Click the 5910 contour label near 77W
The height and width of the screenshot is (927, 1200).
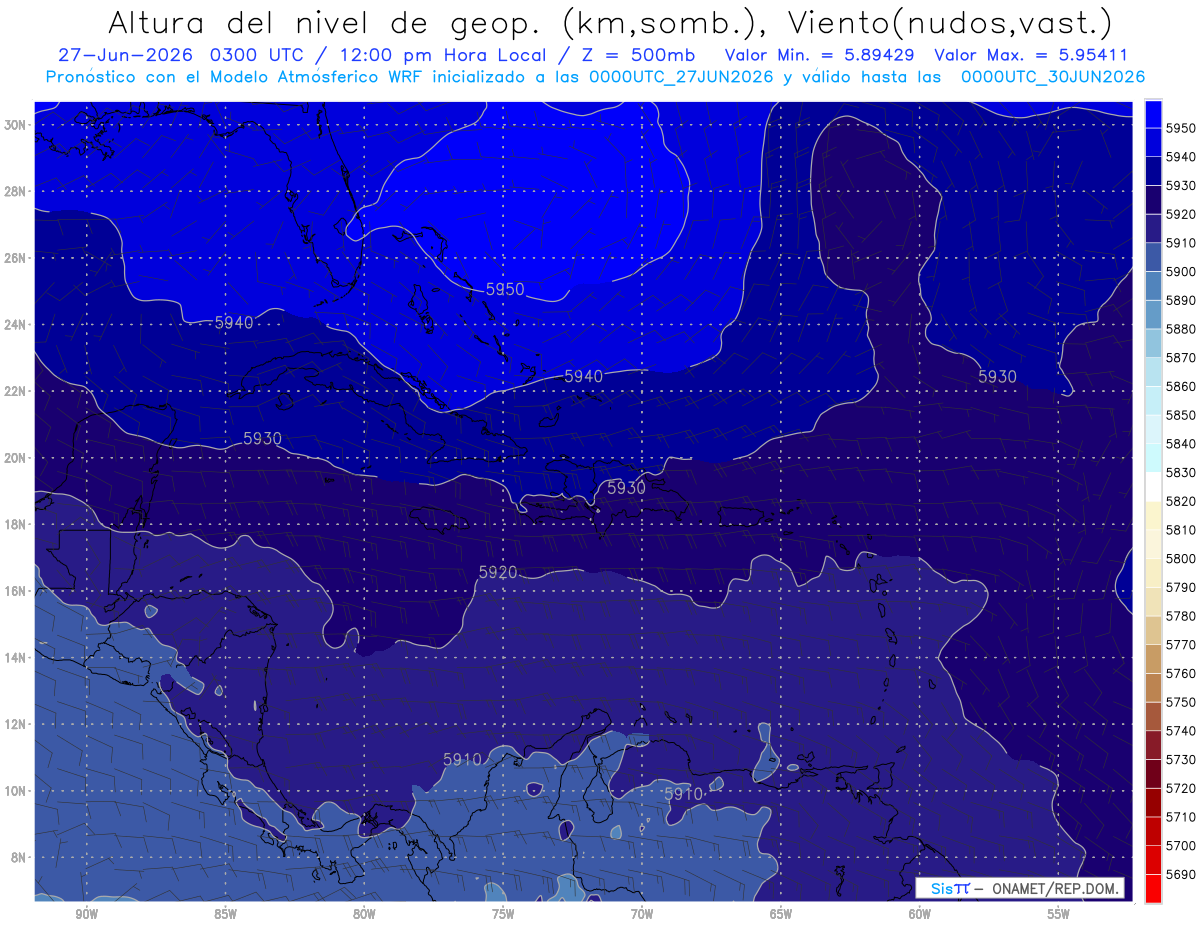coord(462,759)
